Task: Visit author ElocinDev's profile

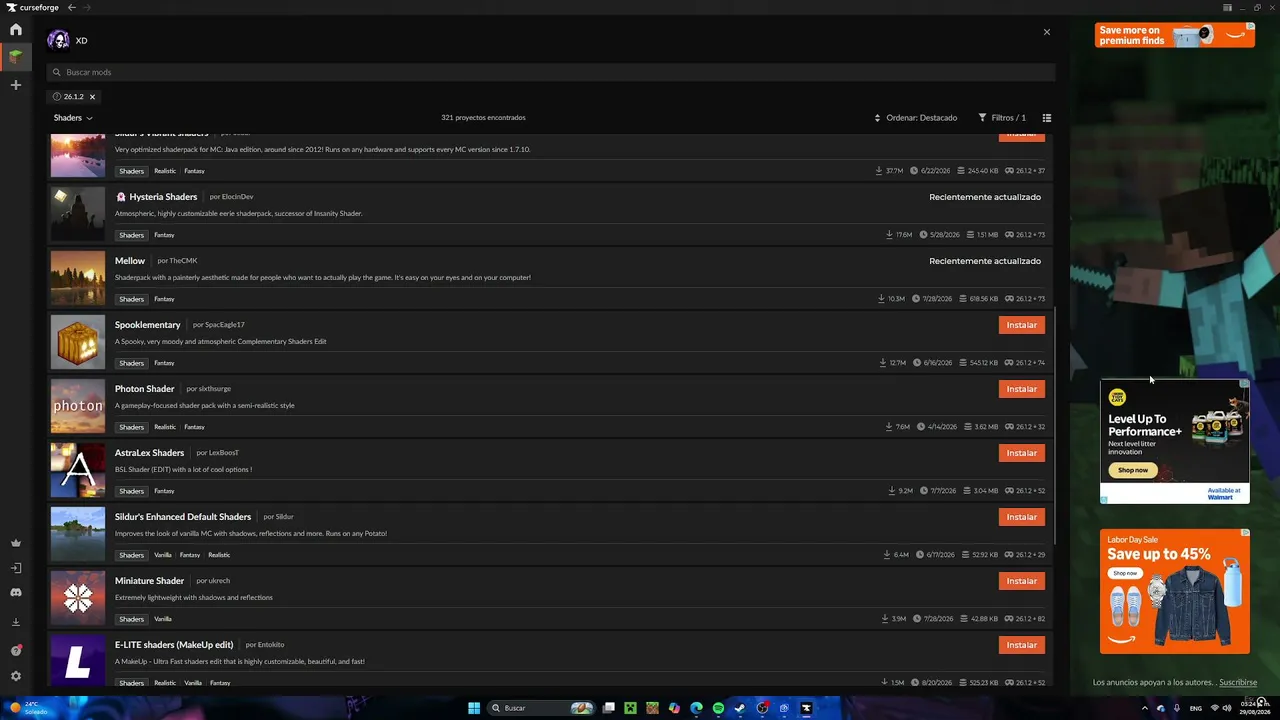Action: click(x=237, y=197)
